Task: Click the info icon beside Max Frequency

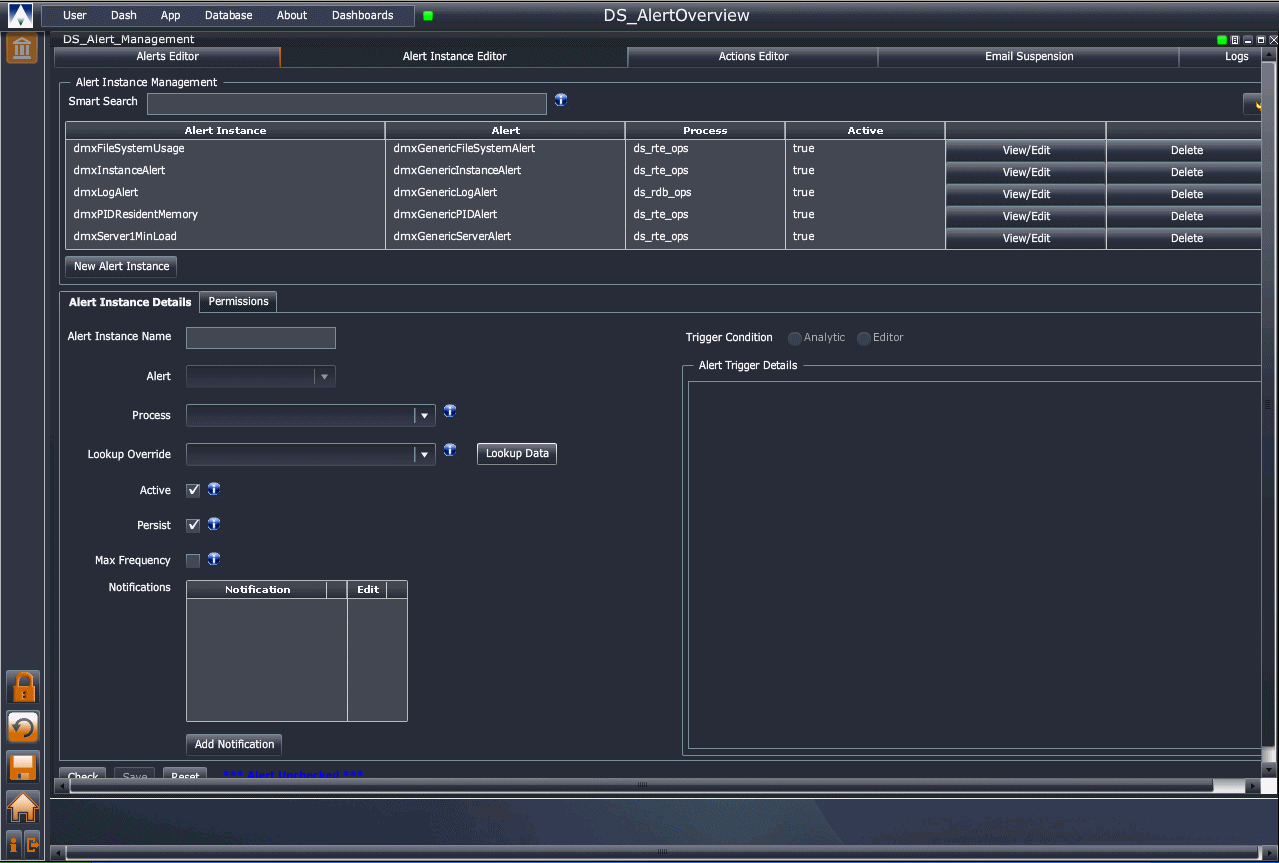Action: point(214,559)
